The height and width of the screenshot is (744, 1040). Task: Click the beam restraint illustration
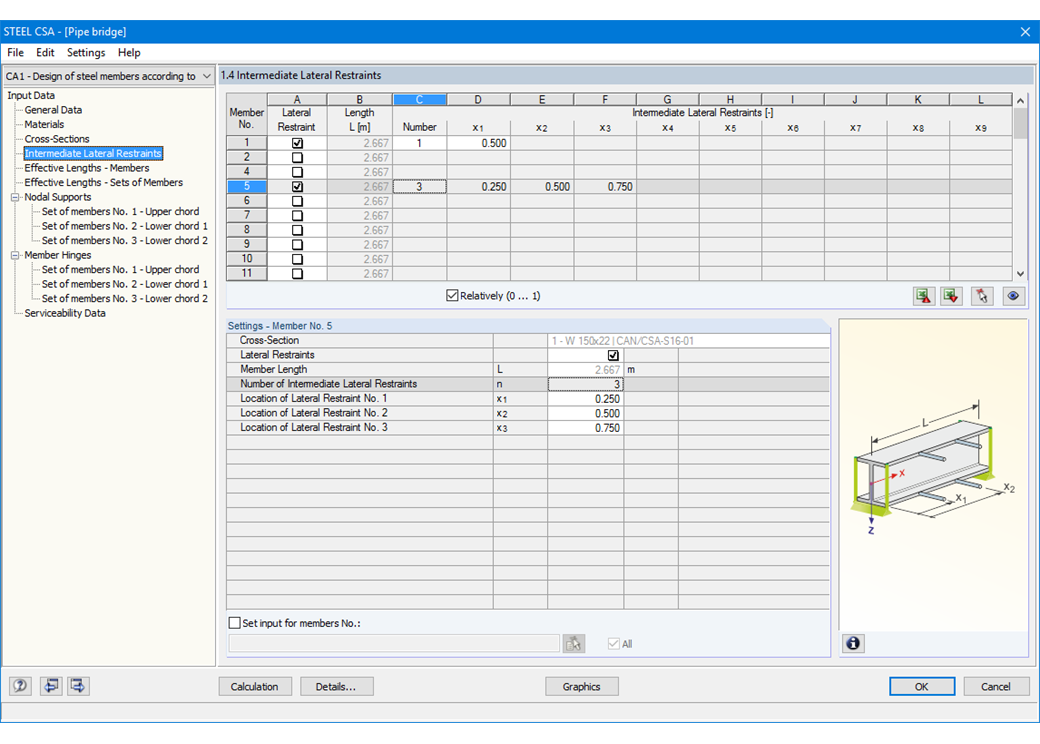pos(932,466)
